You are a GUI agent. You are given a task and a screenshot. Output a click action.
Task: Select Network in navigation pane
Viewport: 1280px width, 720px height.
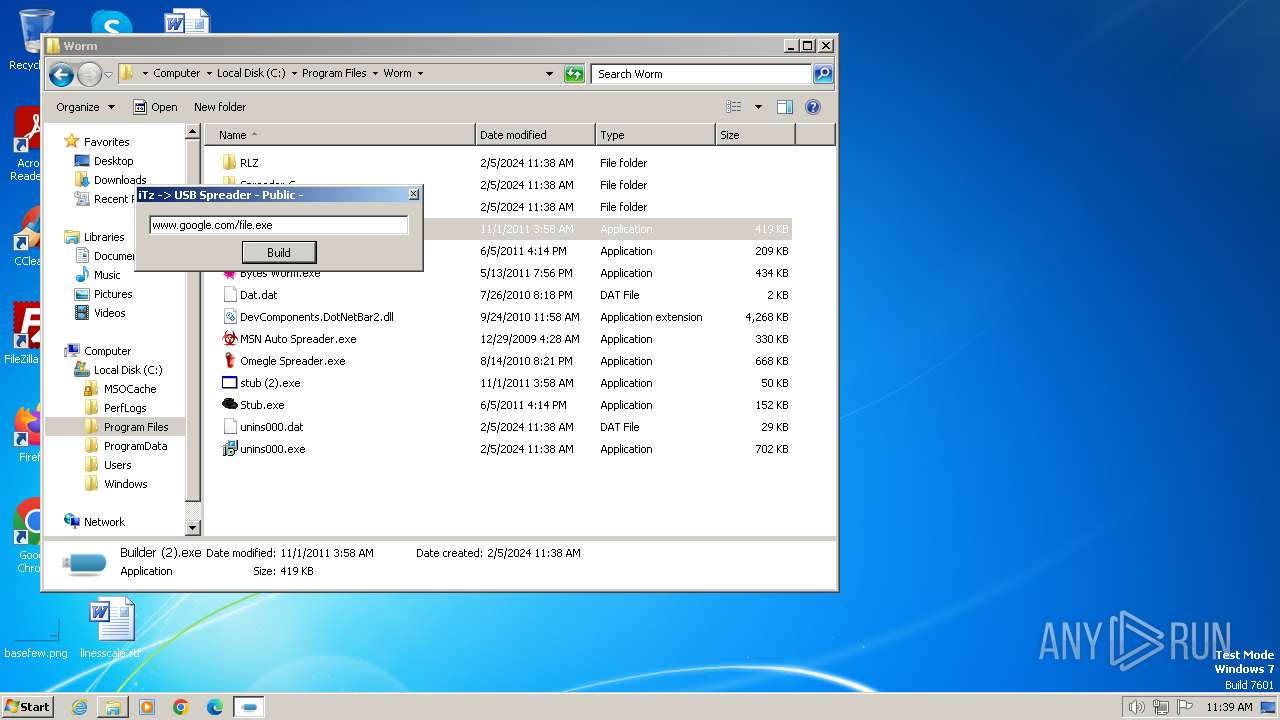pyautogui.click(x=104, y=522)
